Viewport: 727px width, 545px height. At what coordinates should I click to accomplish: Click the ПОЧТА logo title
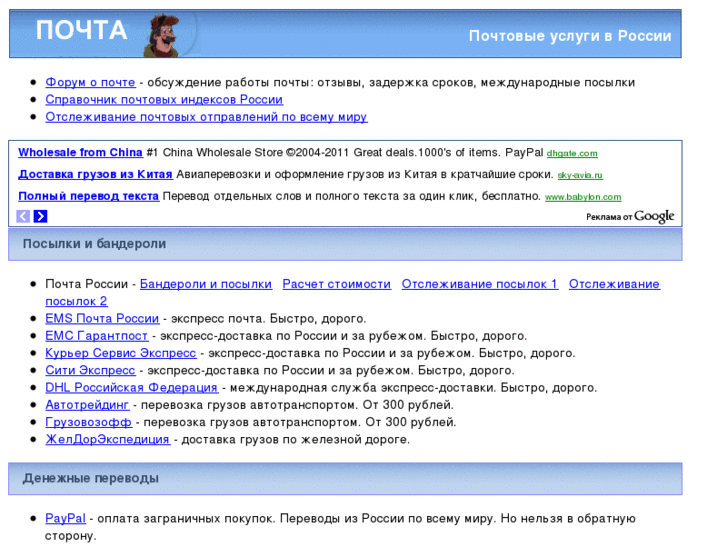pos(82,30)
